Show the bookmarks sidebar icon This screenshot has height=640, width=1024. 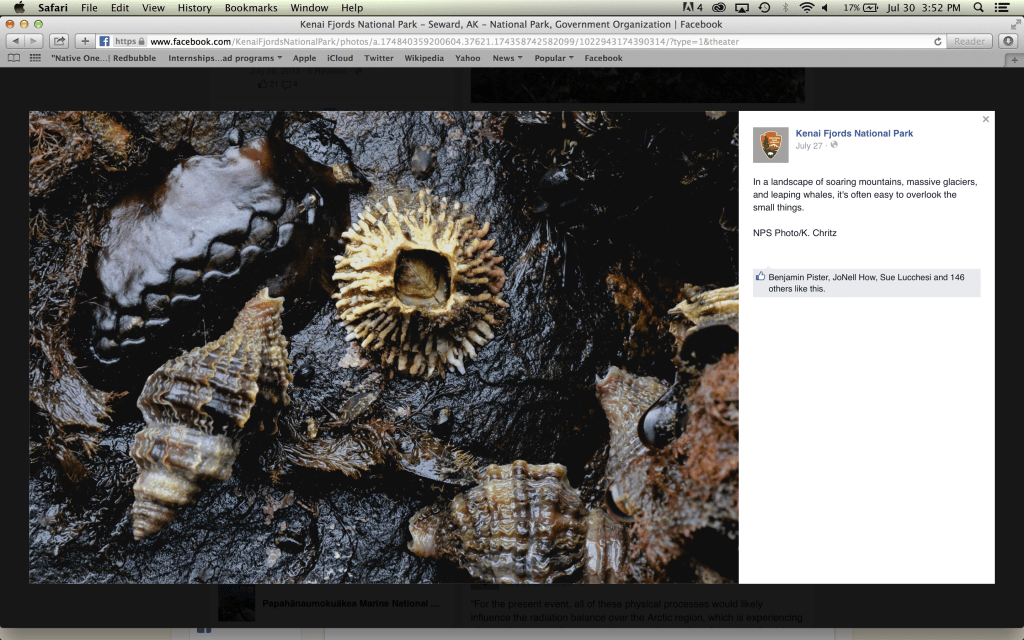tap(14, 58)
